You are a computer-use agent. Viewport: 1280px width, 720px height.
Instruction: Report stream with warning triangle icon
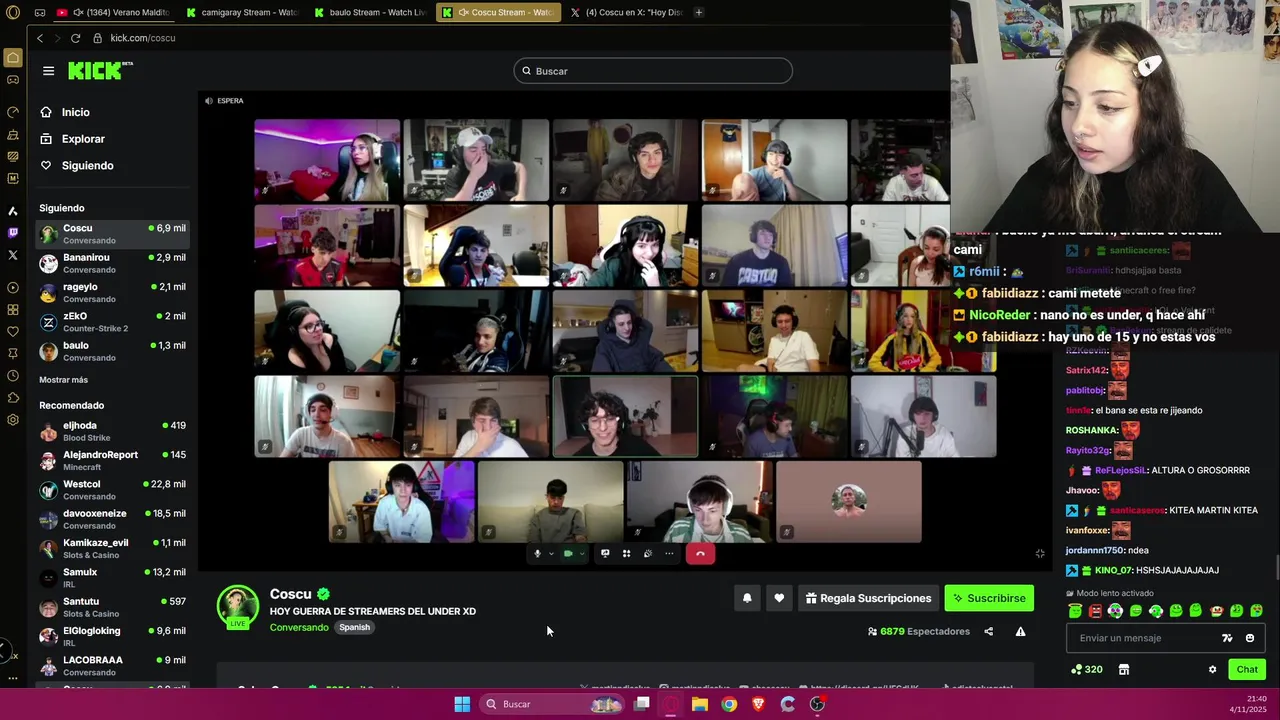(1020, 631)
